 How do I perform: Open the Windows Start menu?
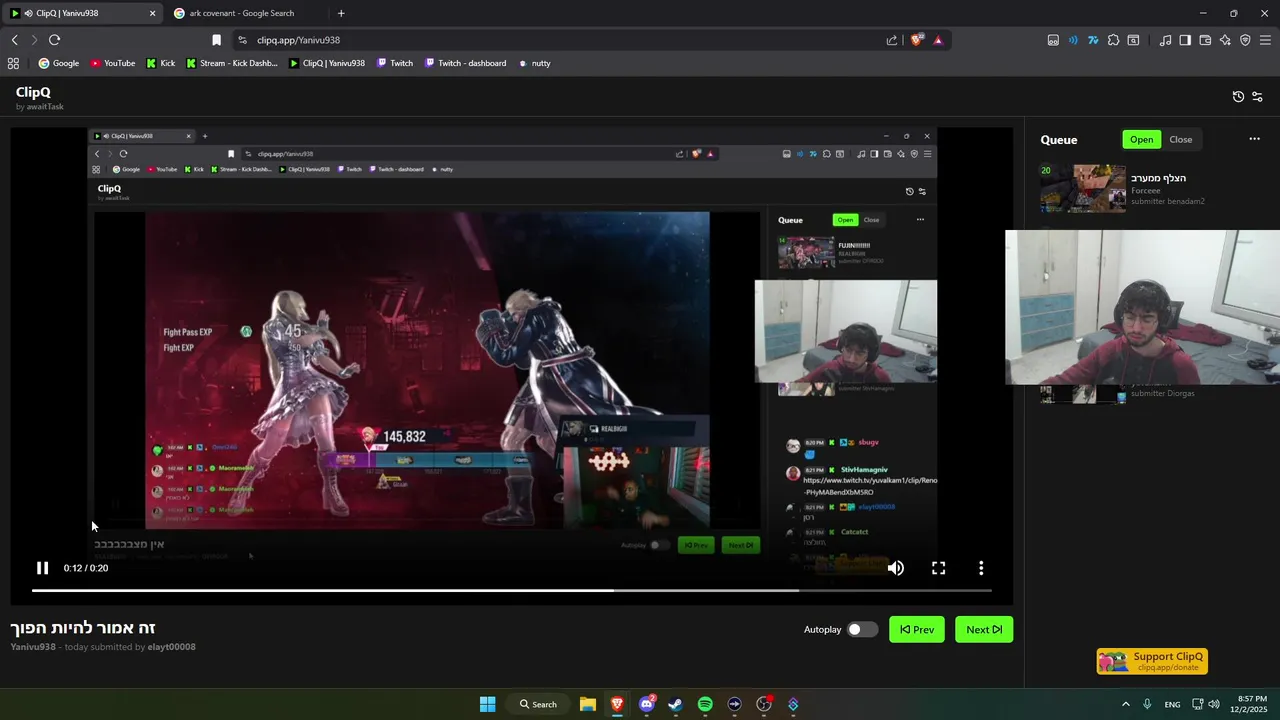point(487,704)
